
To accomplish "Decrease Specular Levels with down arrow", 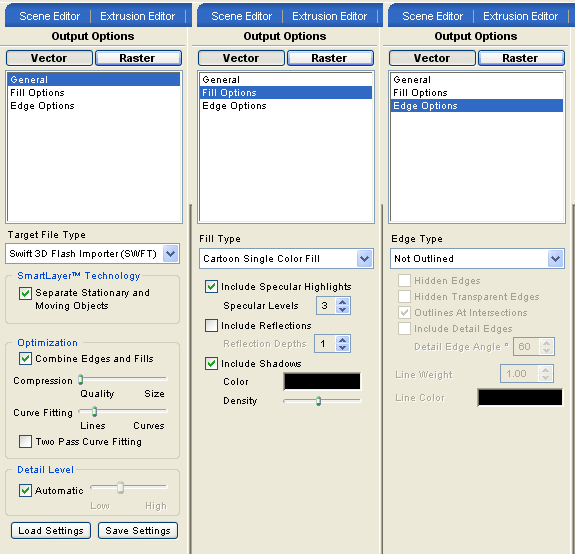I will pos(343,309).
